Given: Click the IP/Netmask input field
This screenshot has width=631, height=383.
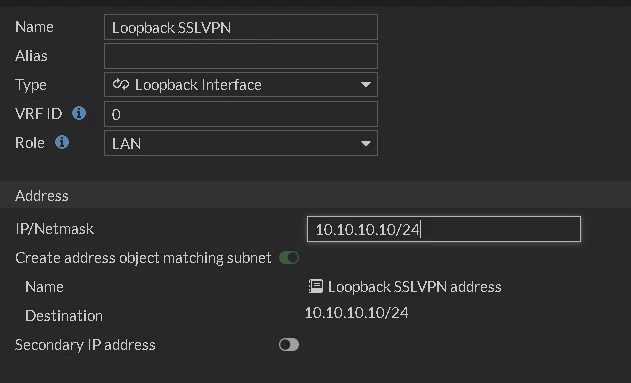Looking at the screenshot, I should [444, 229].
